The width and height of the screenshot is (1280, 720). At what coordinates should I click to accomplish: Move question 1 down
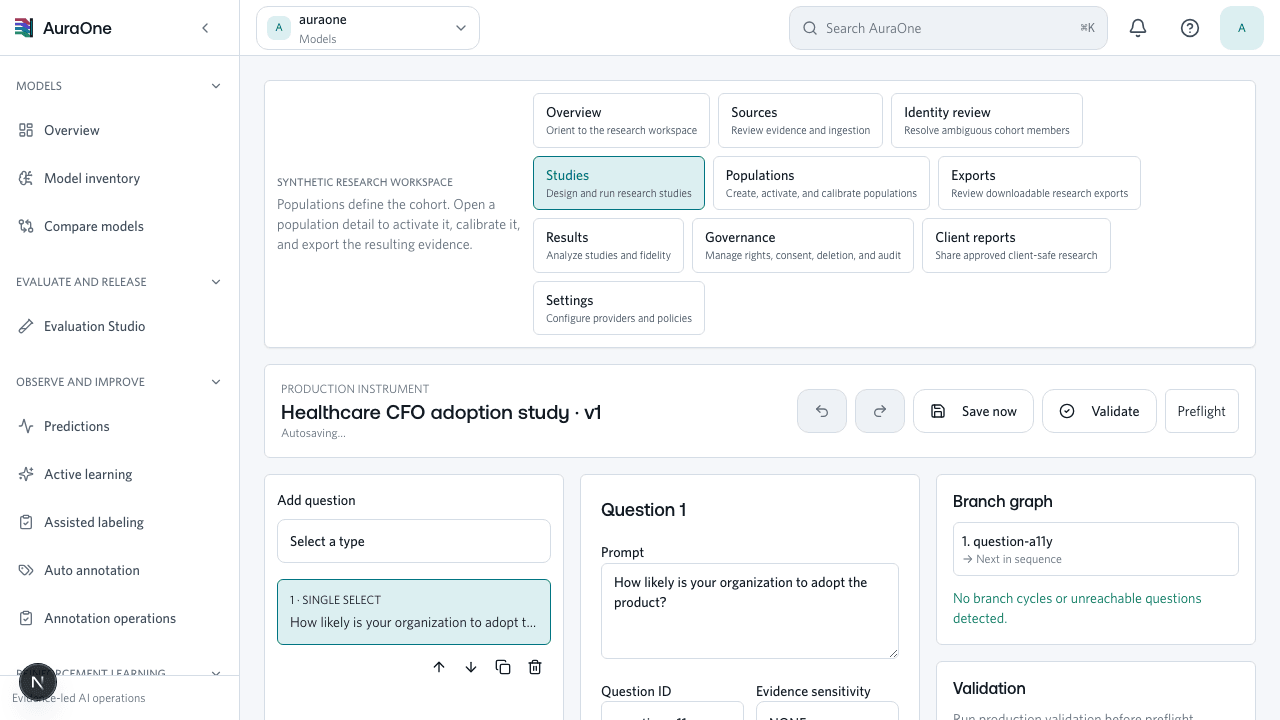pyautogui.click(x=471, y=667)
